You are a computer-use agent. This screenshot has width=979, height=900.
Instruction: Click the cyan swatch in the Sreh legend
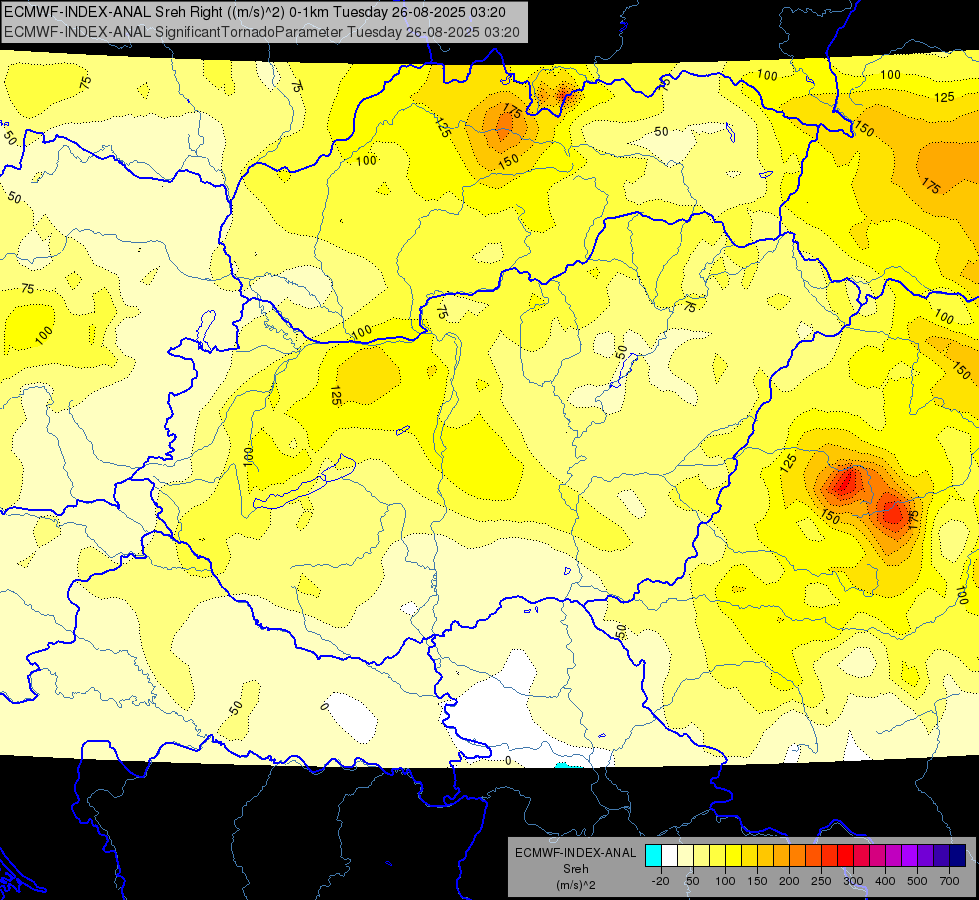coord(654,855)
